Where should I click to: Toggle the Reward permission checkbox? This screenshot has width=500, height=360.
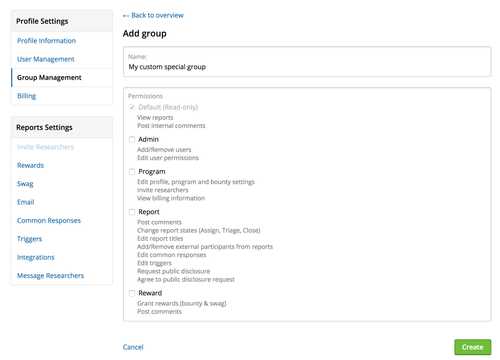(x=132, y=293)
